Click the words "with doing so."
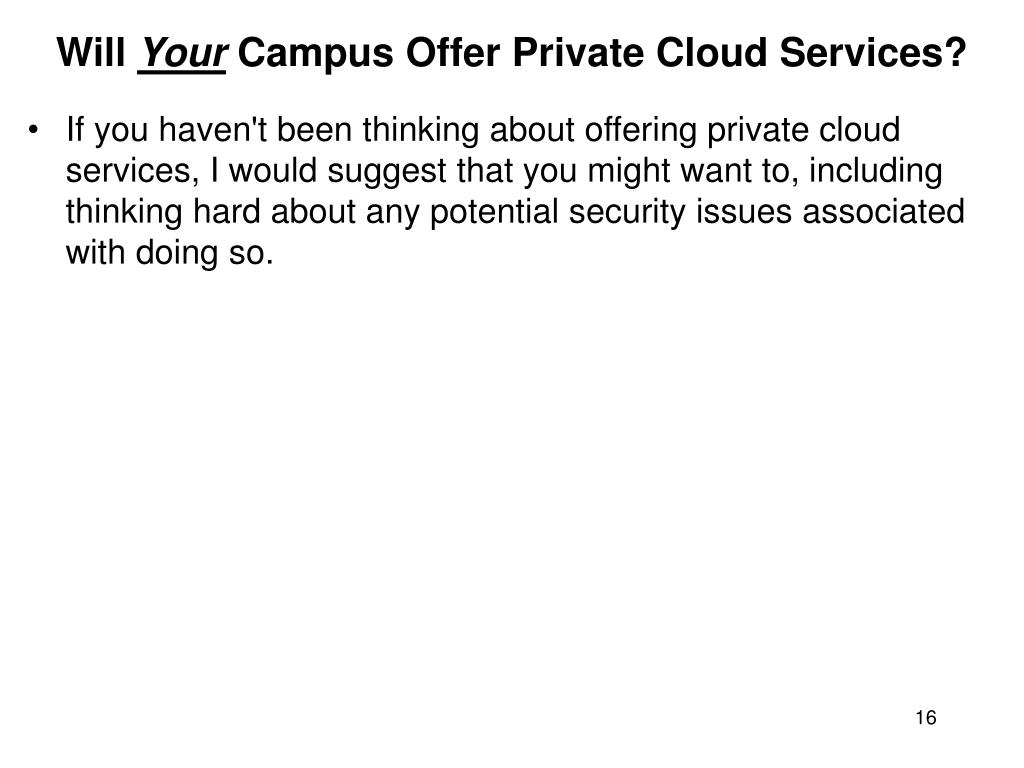Image resolution: width=1024 pixels, height=768 pixels. [x=170, y=253]
